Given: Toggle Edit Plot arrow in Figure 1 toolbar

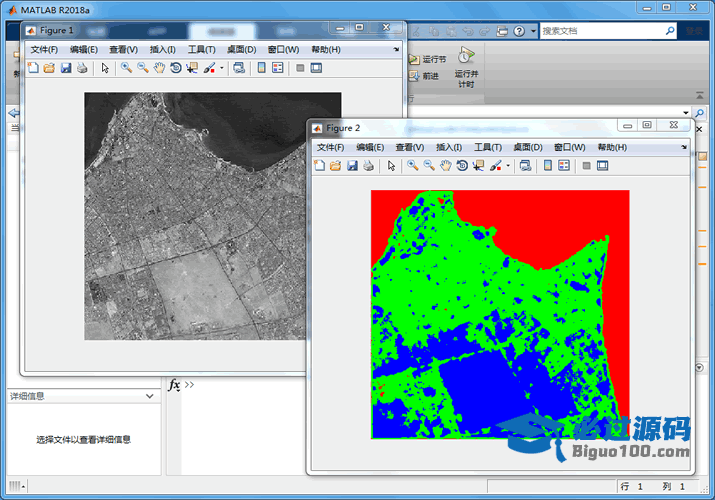Looking at the screenshot, I should pyautogui.click(x=105, y=68).
